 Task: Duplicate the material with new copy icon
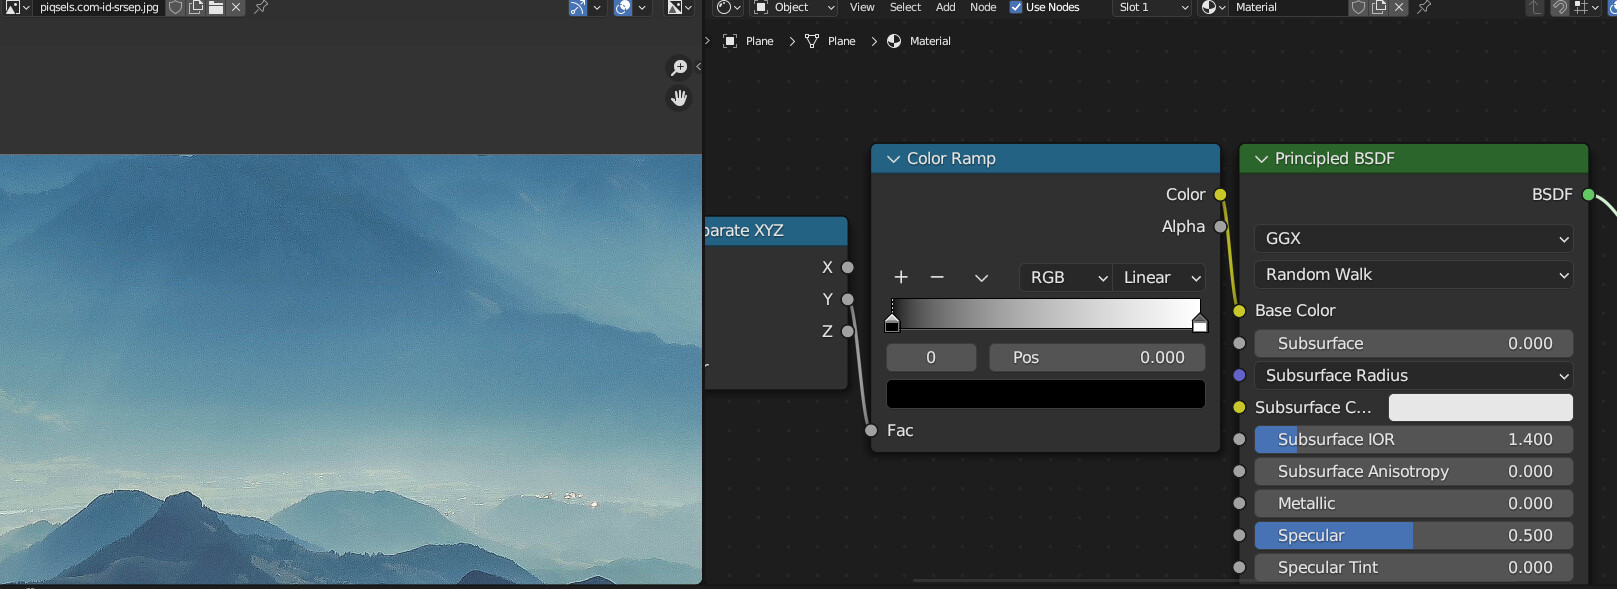tap(1379, 7)
